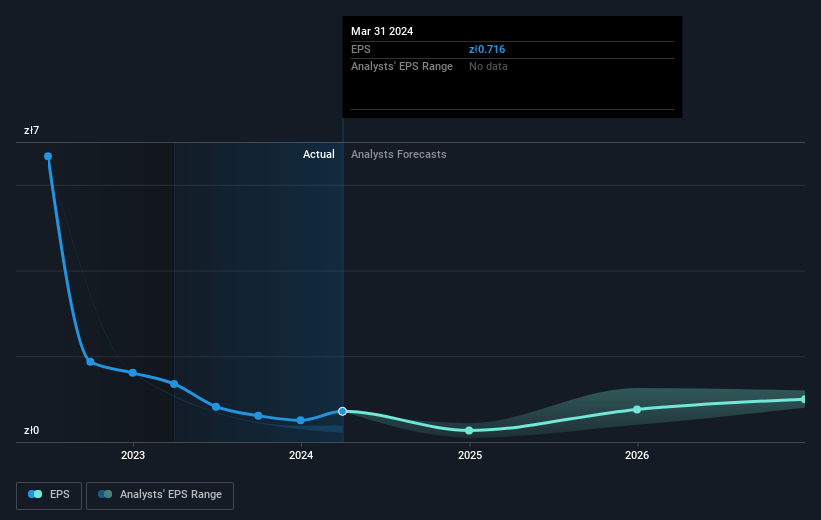Click the Mar 31 2024 highlighted data point
The height and width of the screenshot is (520, 821).
tap(342, 411)
